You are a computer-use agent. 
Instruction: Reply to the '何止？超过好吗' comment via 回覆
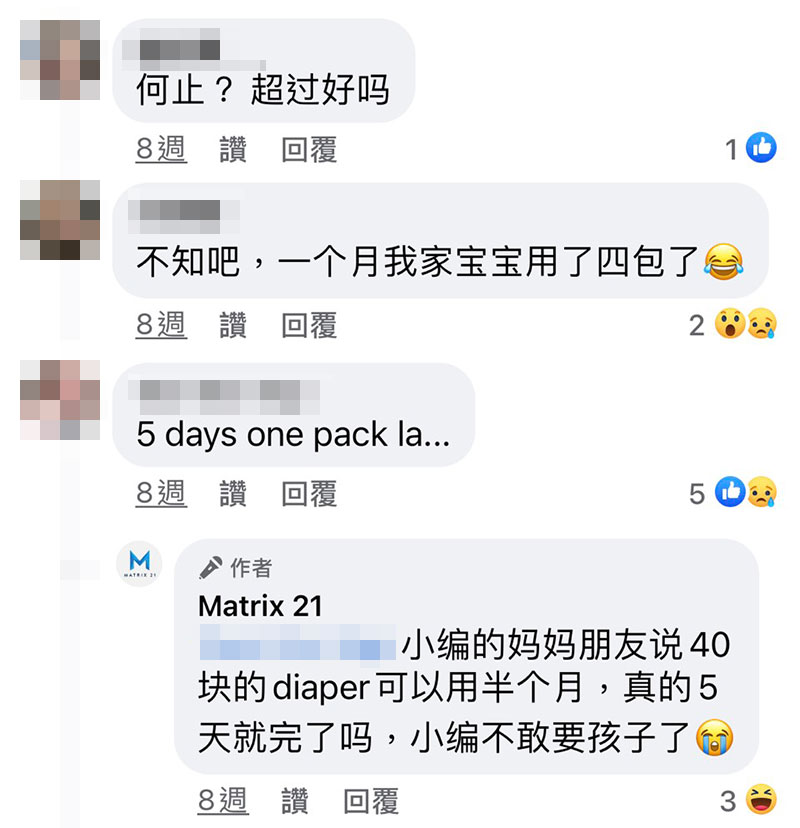[309, 149]
